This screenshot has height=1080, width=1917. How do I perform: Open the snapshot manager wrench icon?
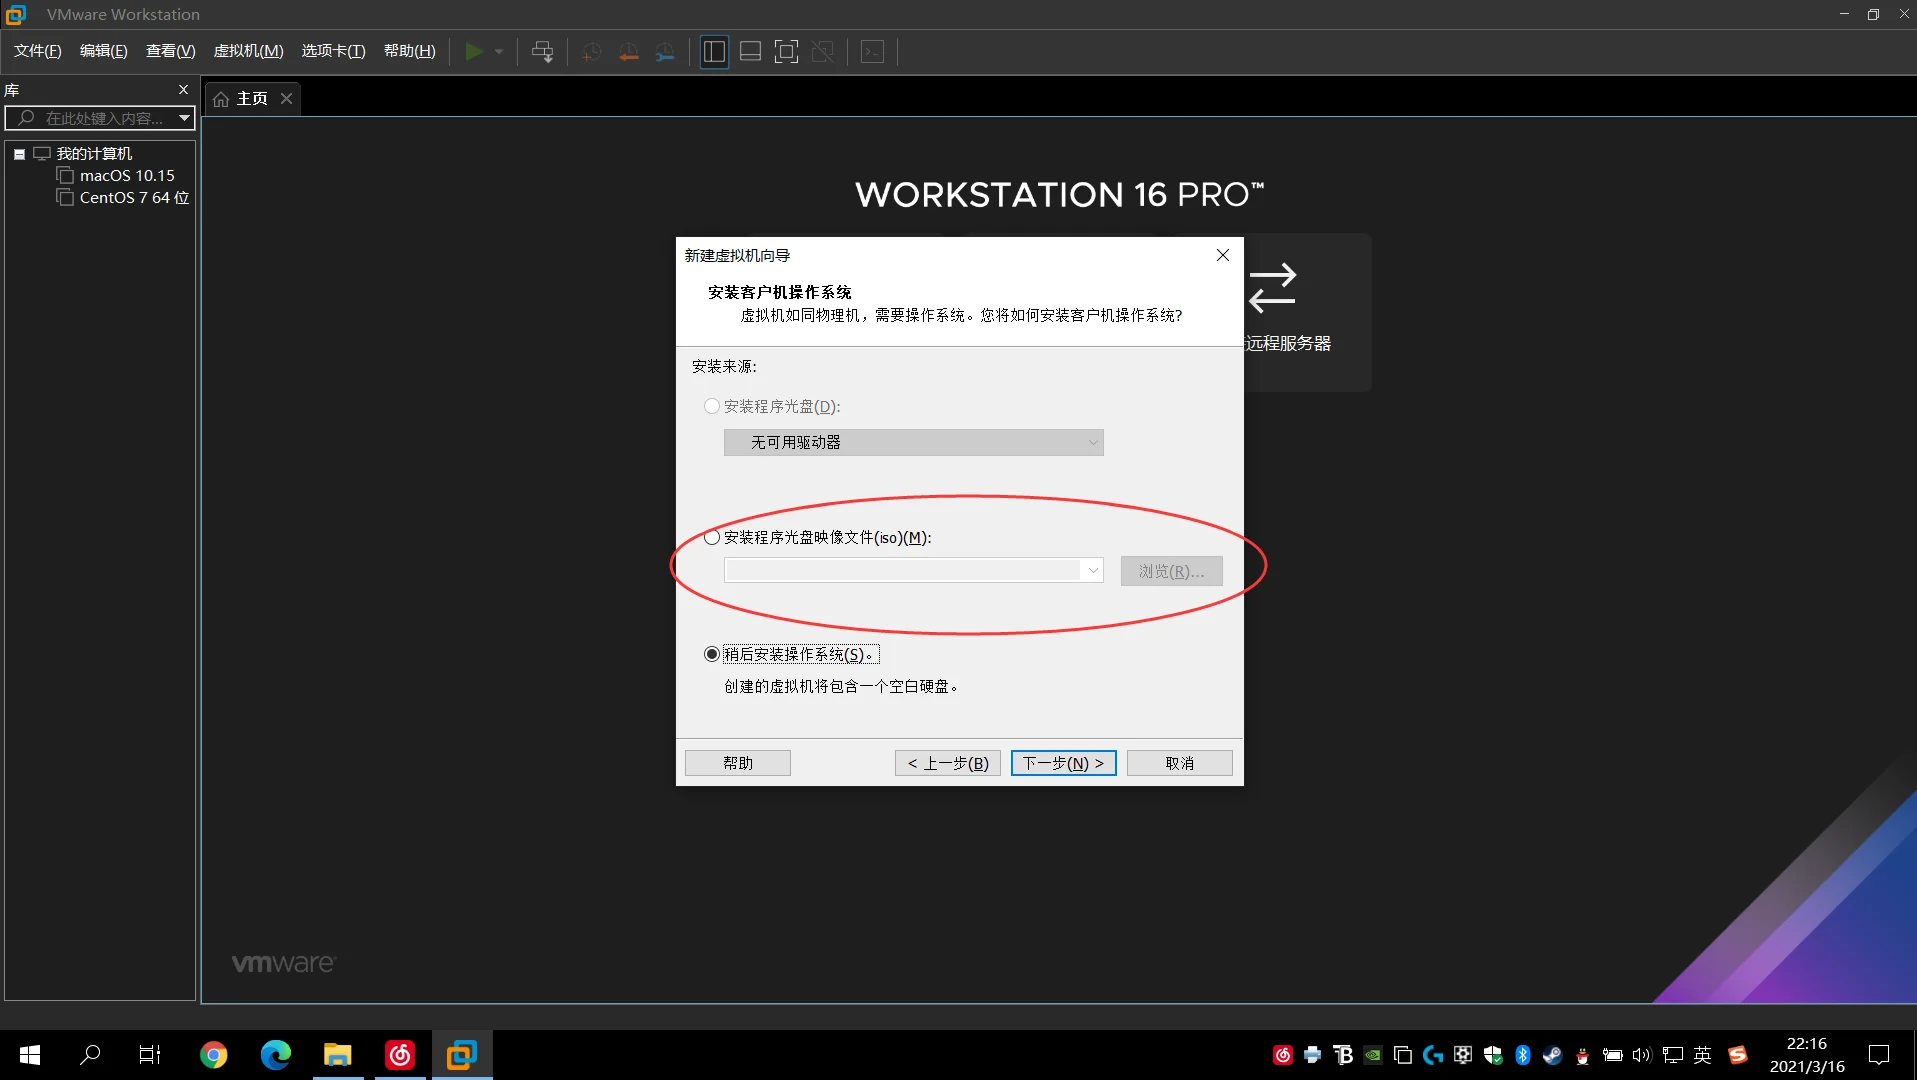pyautogui.click(x=665, y=52)
